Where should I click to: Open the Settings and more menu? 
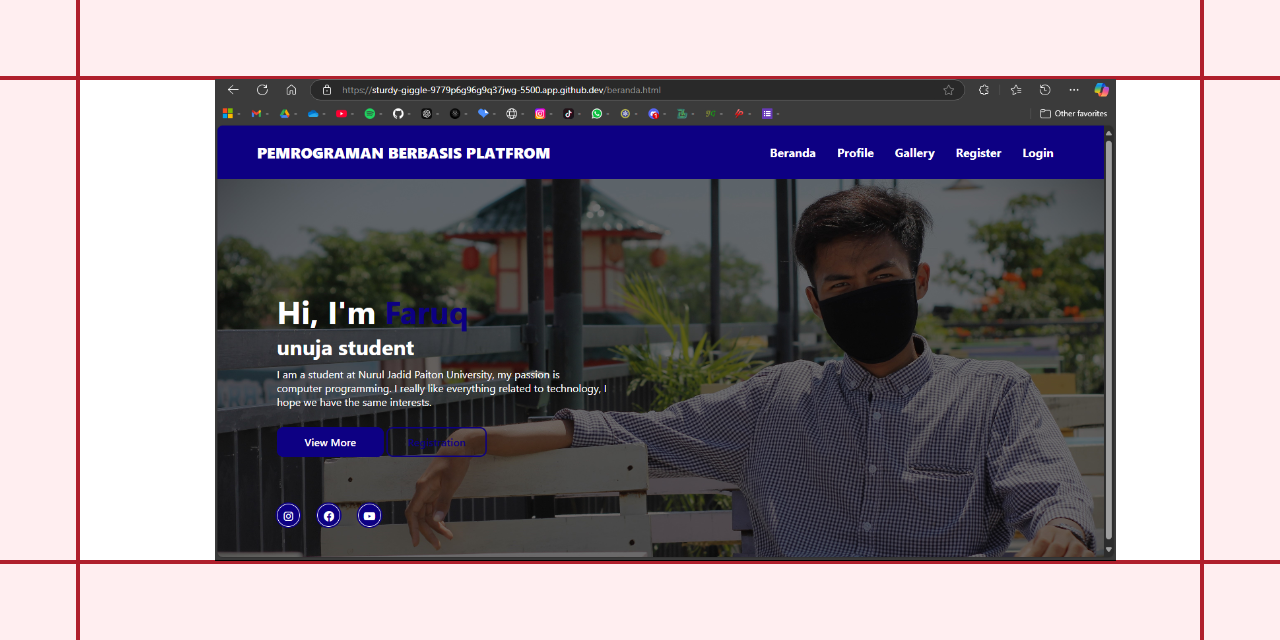tap(1074, 89)
